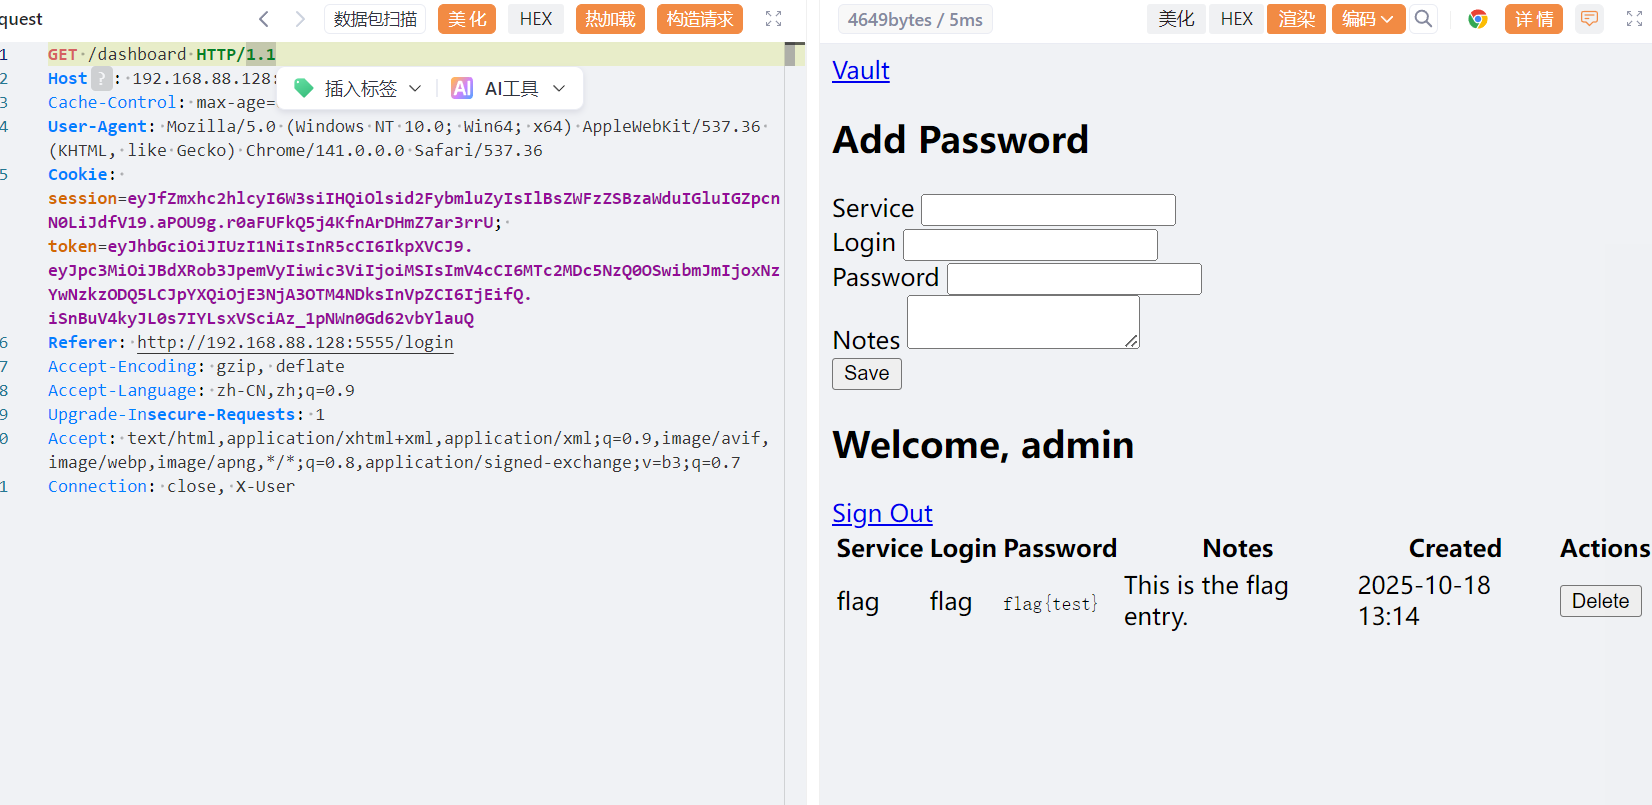Click the question mark beside Host header
1652x805 pixels.
click(x=101, y=78)
